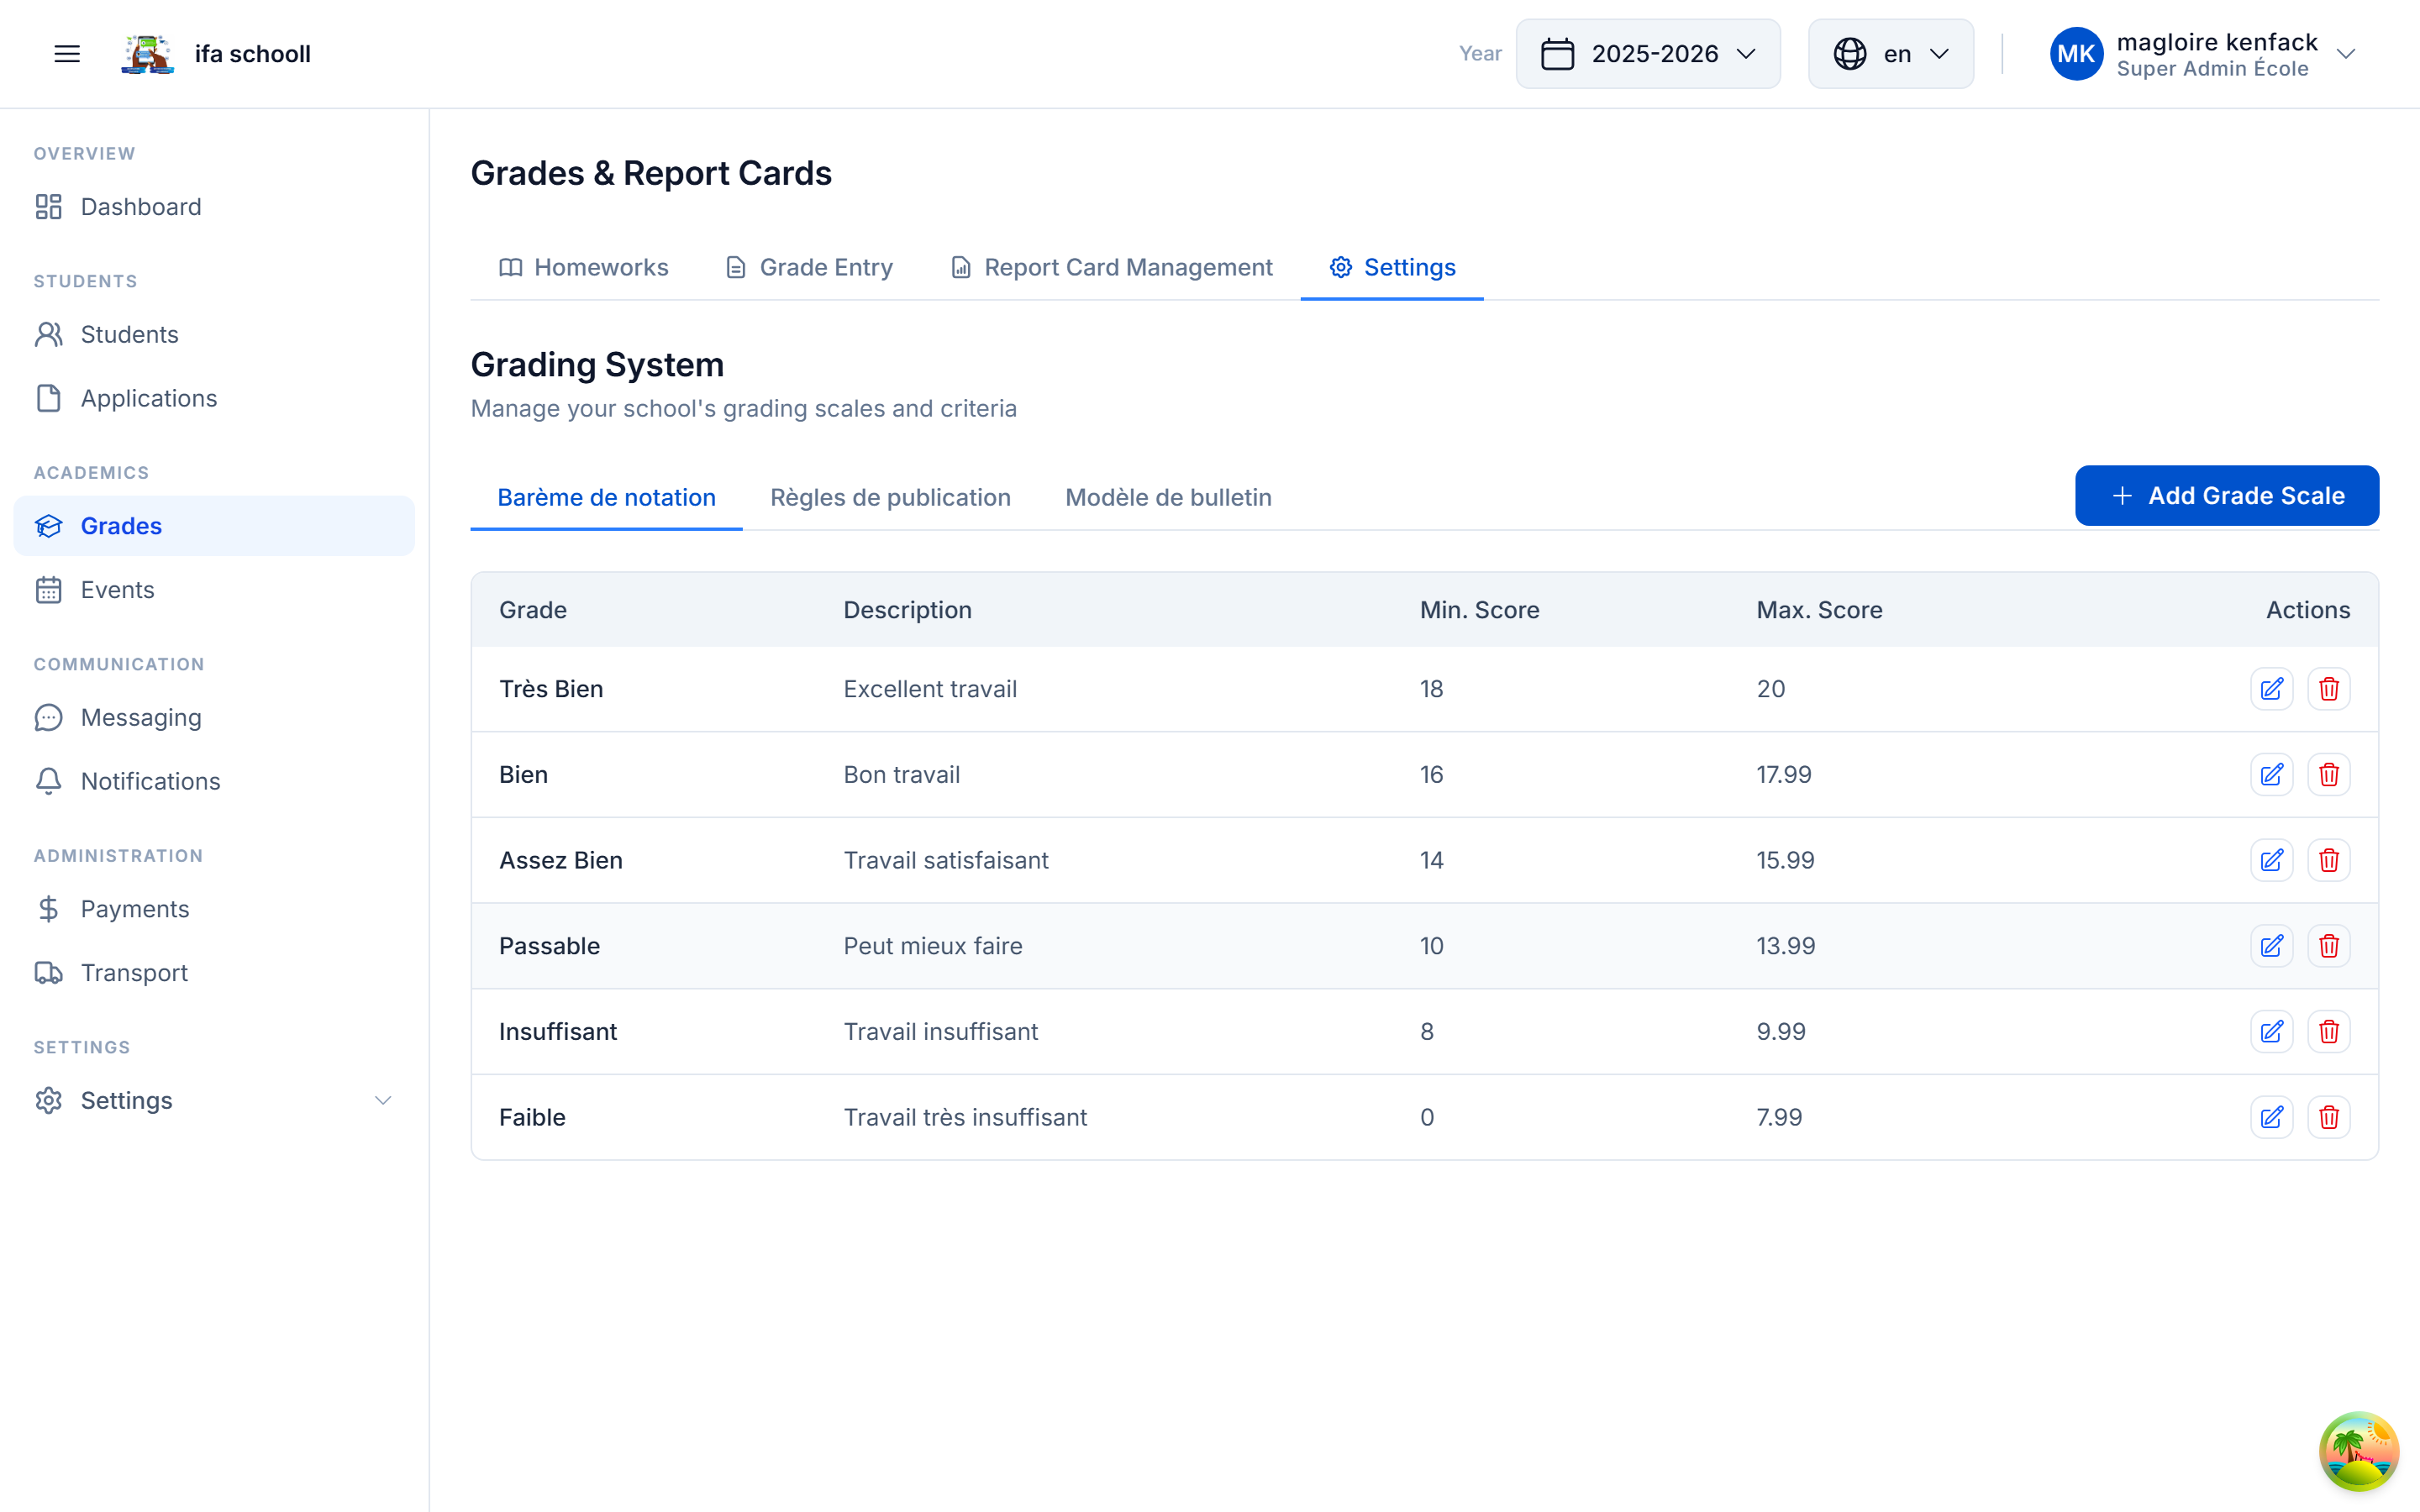
Task: Delete the Bien grade entry
Action: pos(2328,774)
